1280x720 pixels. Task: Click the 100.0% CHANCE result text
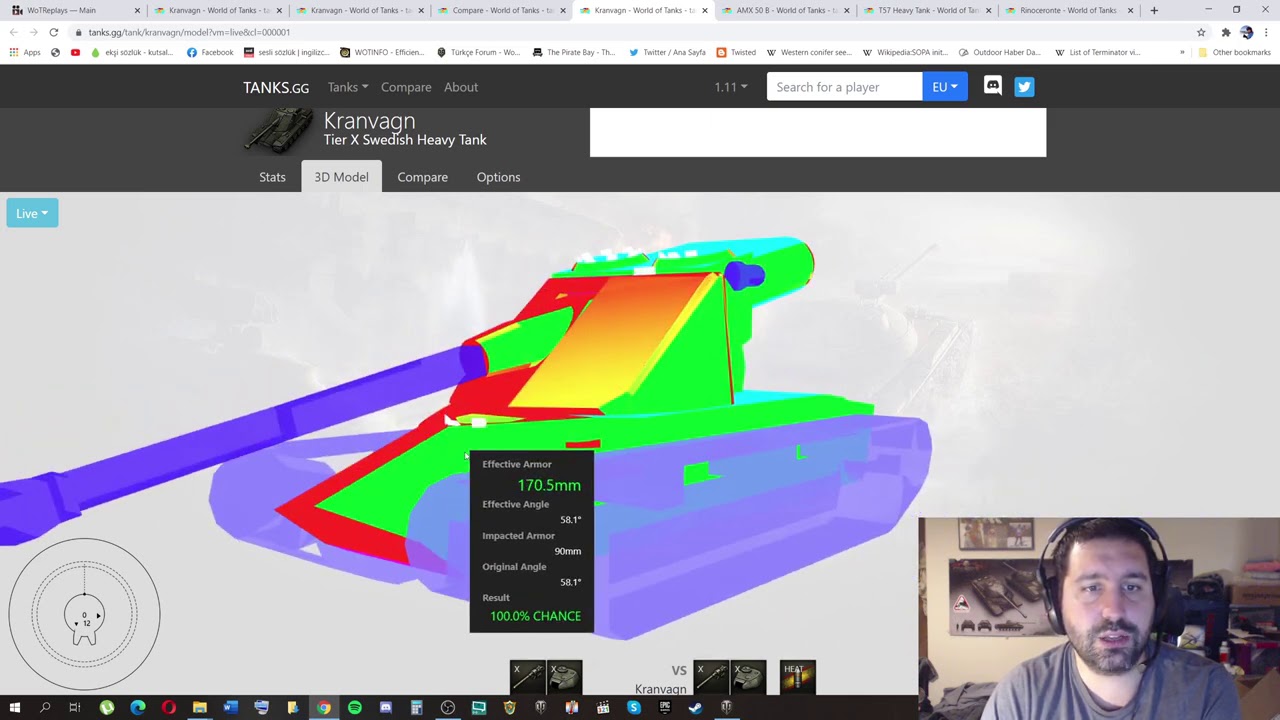click(x=535, y=616)
